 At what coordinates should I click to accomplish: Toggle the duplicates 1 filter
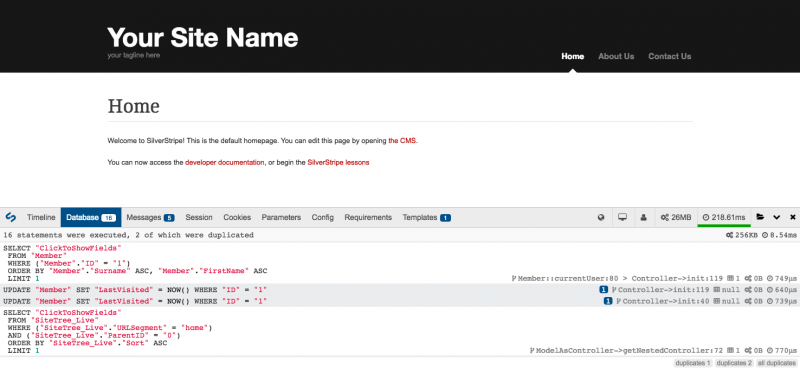[693, 363]
